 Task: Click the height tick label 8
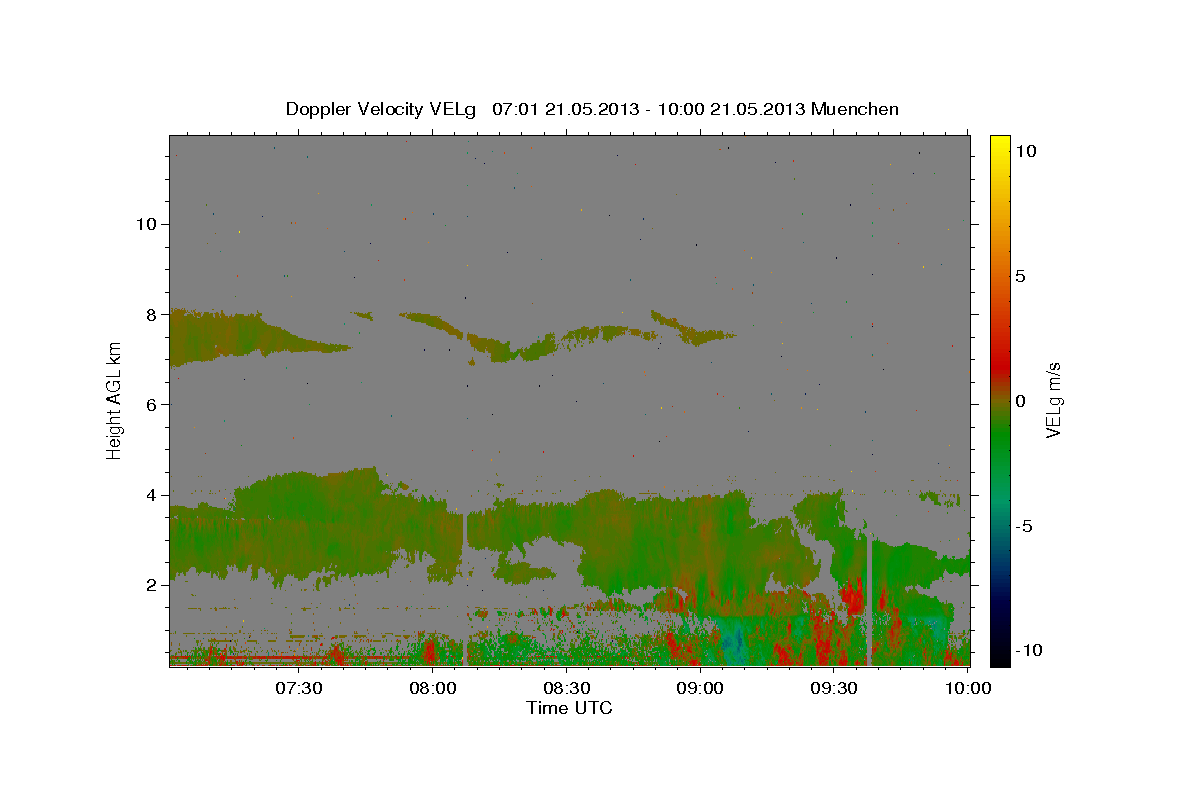[151, 314]
